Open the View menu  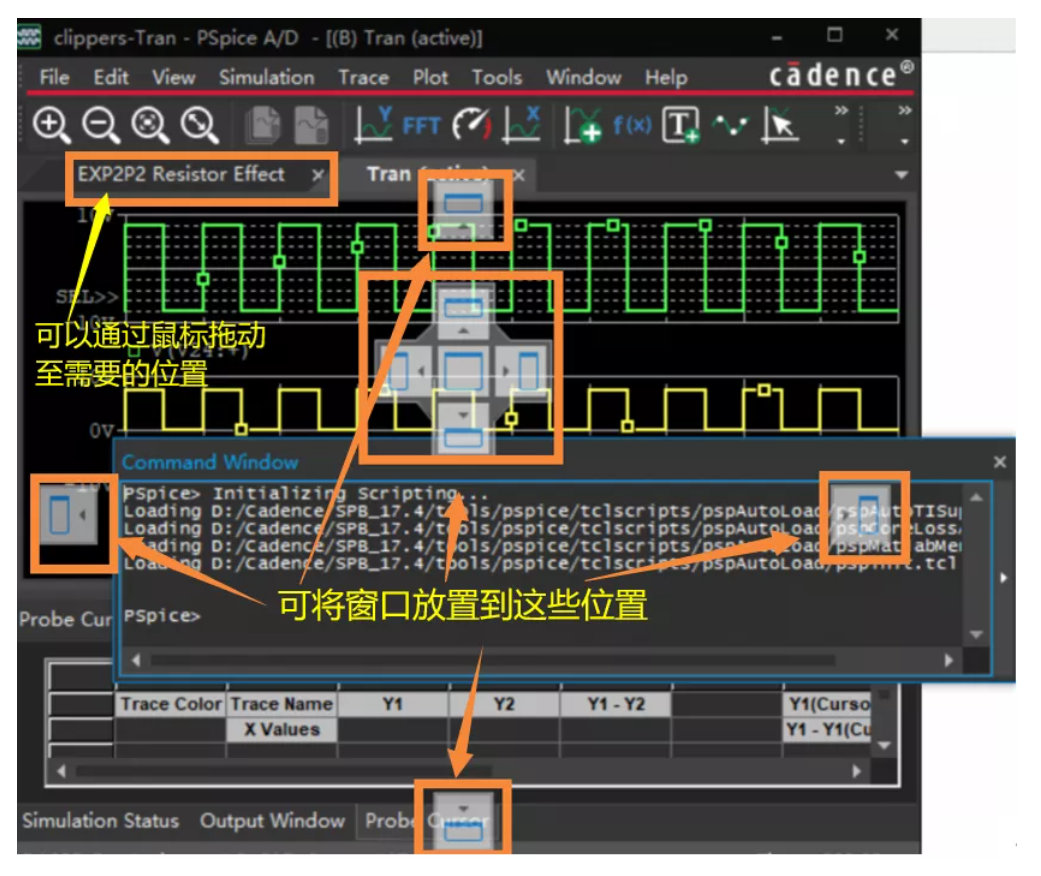pos(173,77)
